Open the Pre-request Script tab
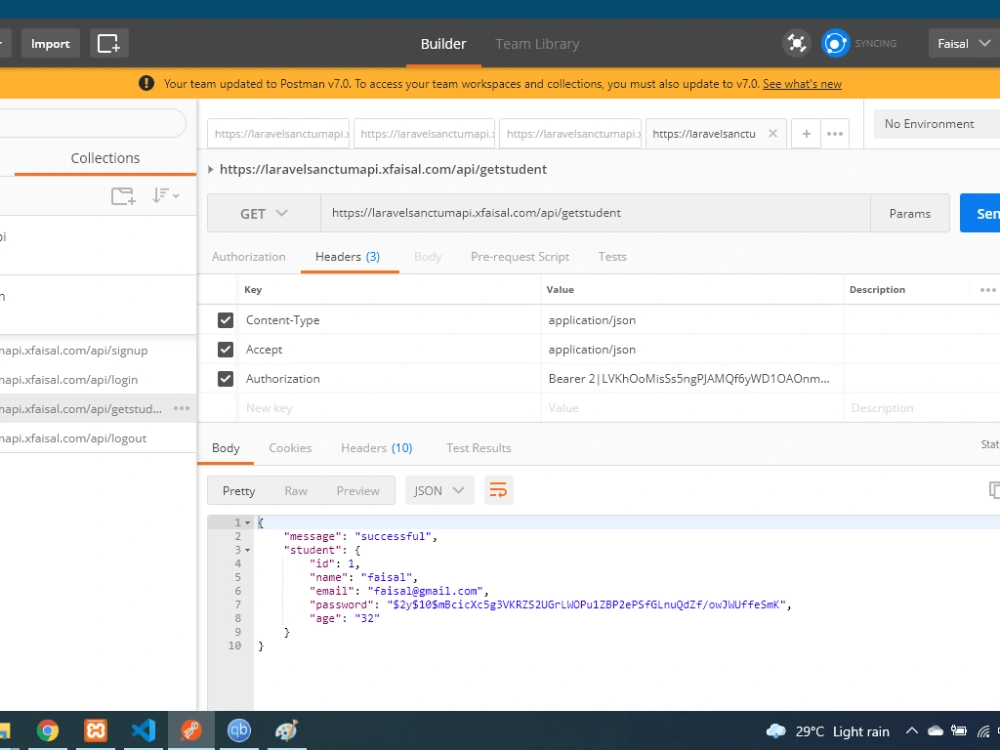 [x=520, y=256]
